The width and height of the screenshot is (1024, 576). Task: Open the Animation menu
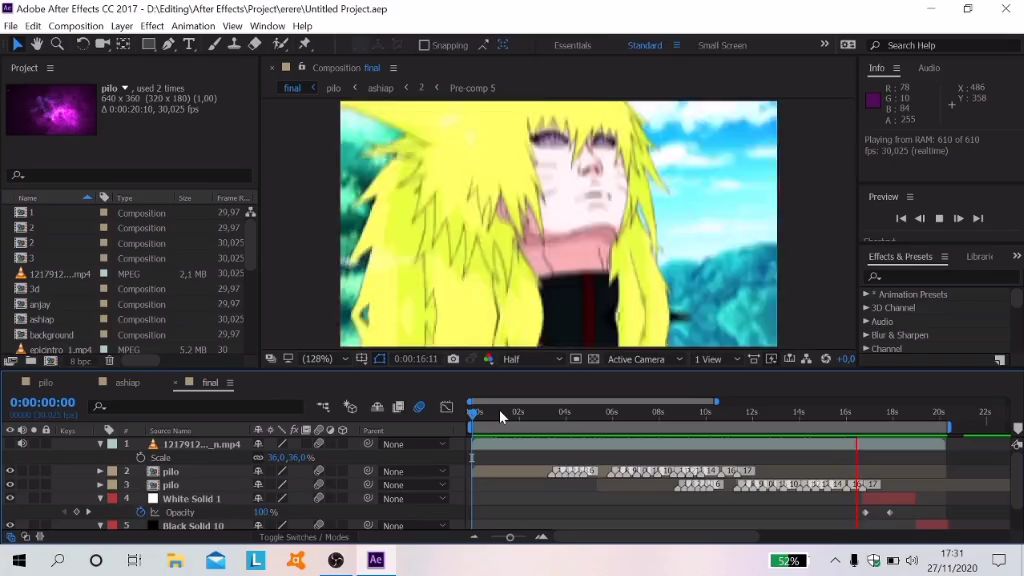(193, 26)
